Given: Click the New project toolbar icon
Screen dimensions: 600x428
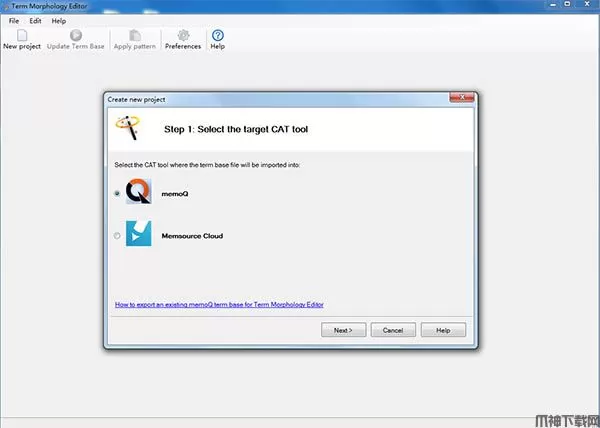Looking at the screenshot, I should [x=22, y=36].
